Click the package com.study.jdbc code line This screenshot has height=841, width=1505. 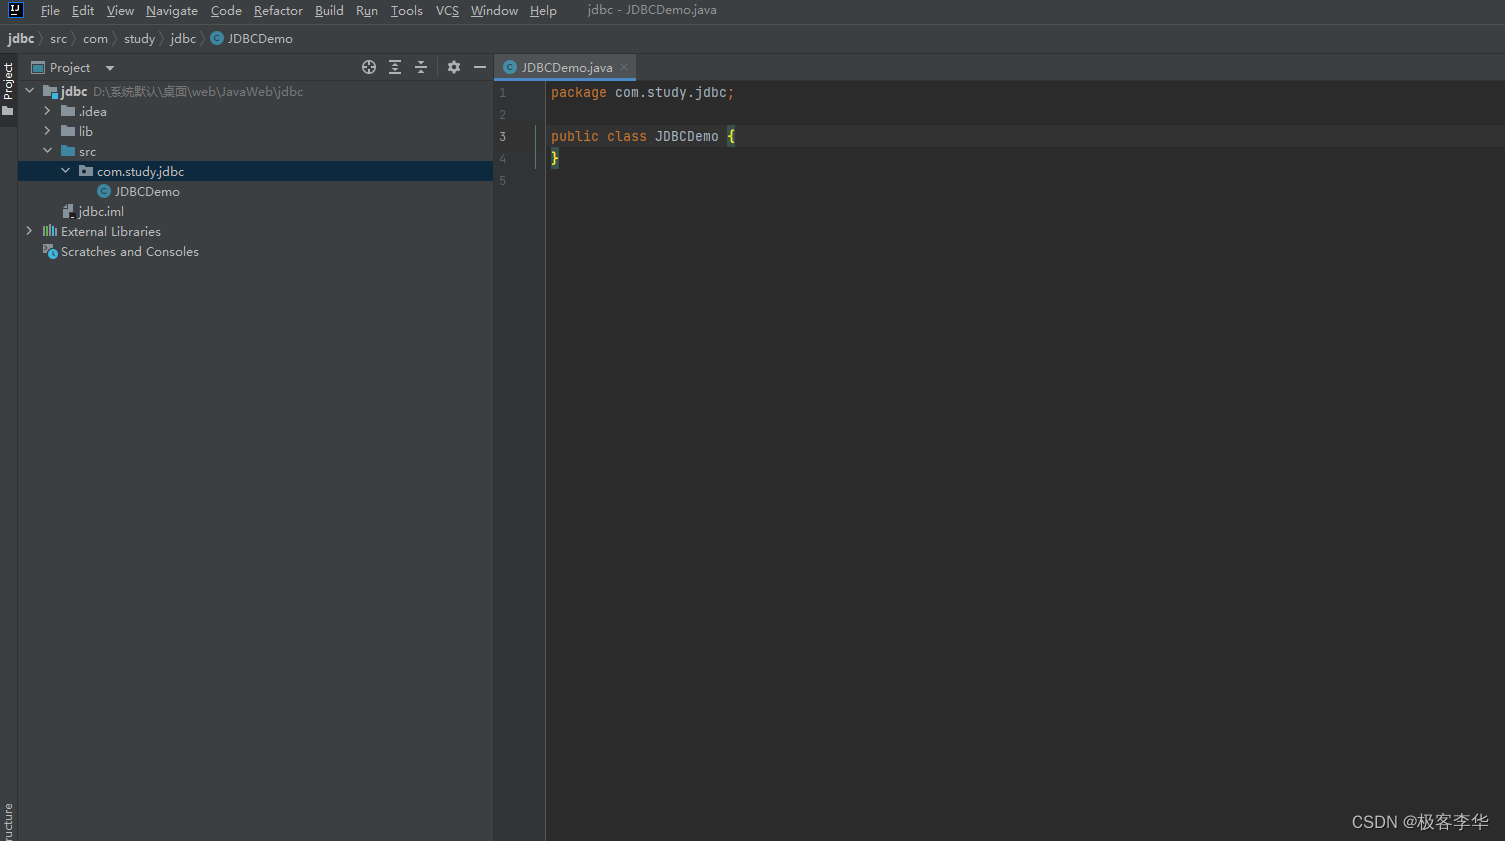click(x=642, y=92)
